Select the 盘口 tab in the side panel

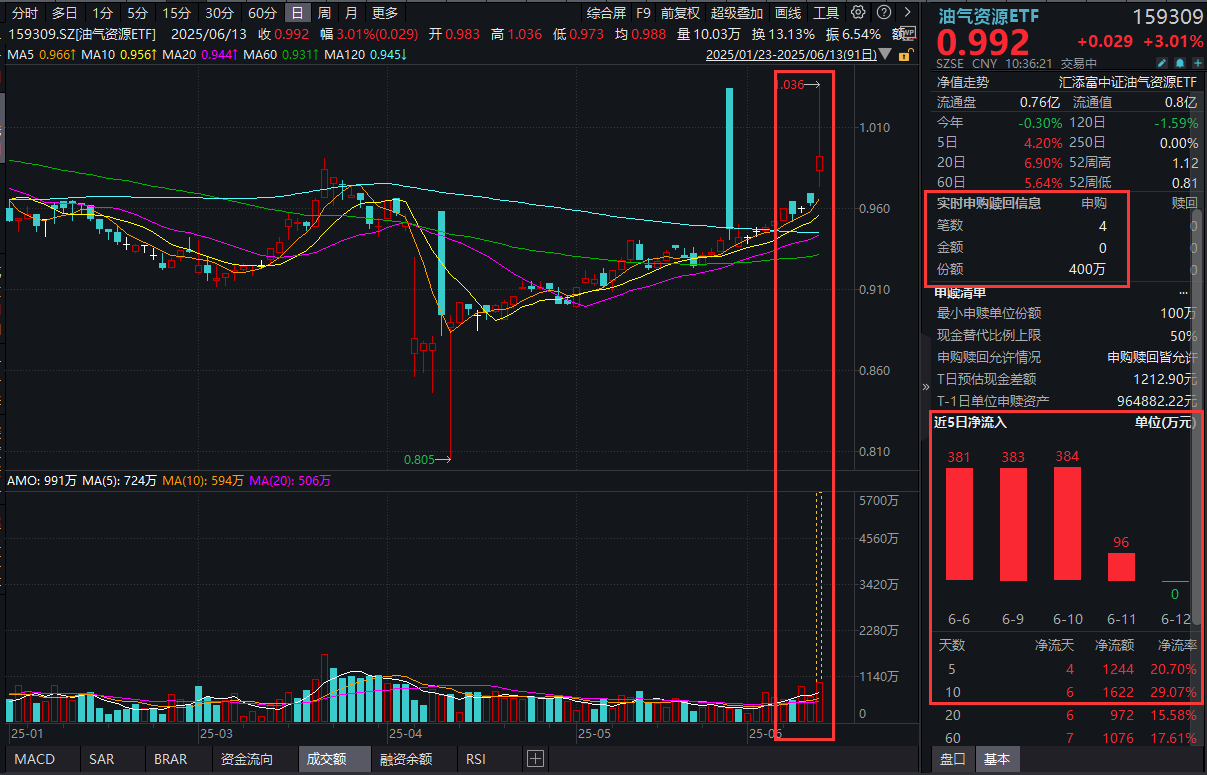953,760
